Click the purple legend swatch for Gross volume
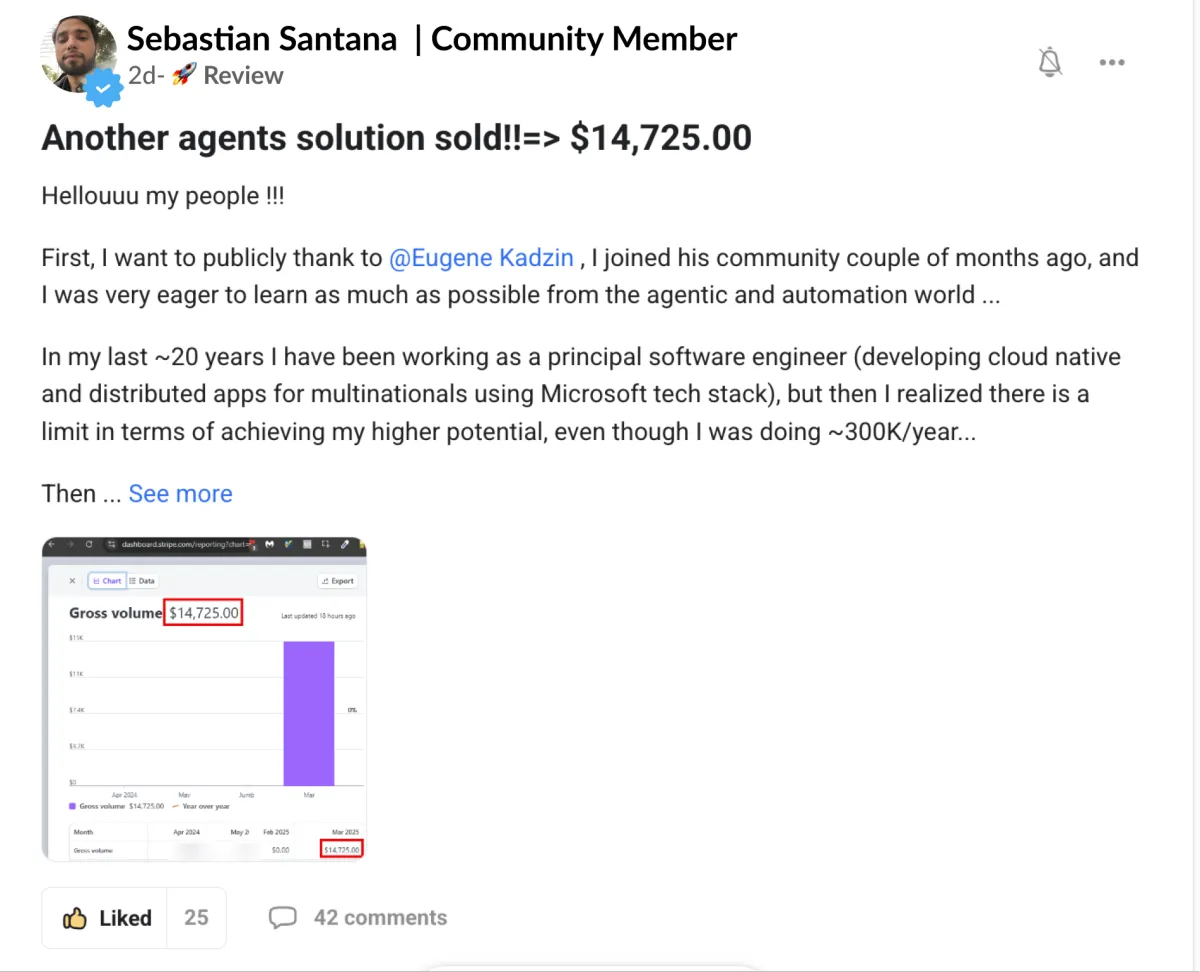 point(72,806)
